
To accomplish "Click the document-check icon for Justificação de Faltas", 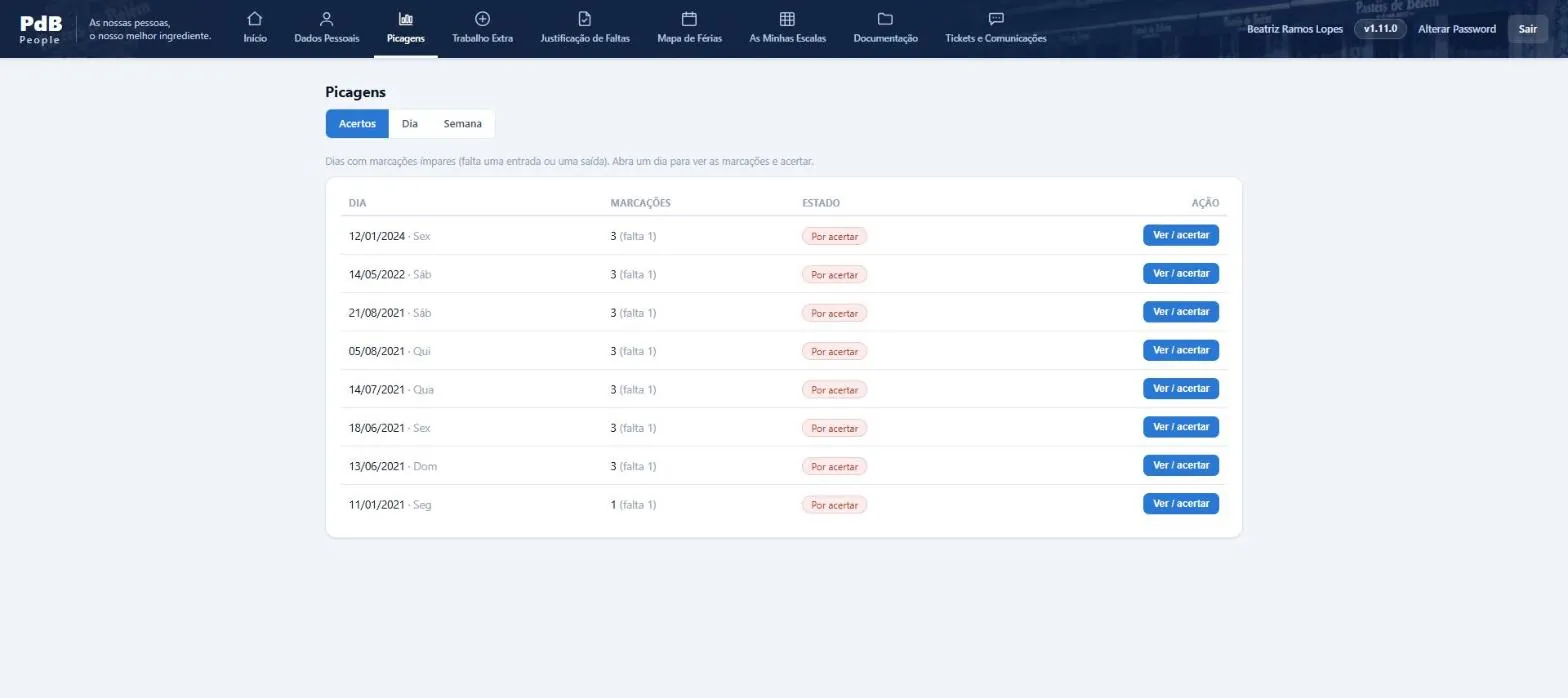I will [x=585, y=19].
